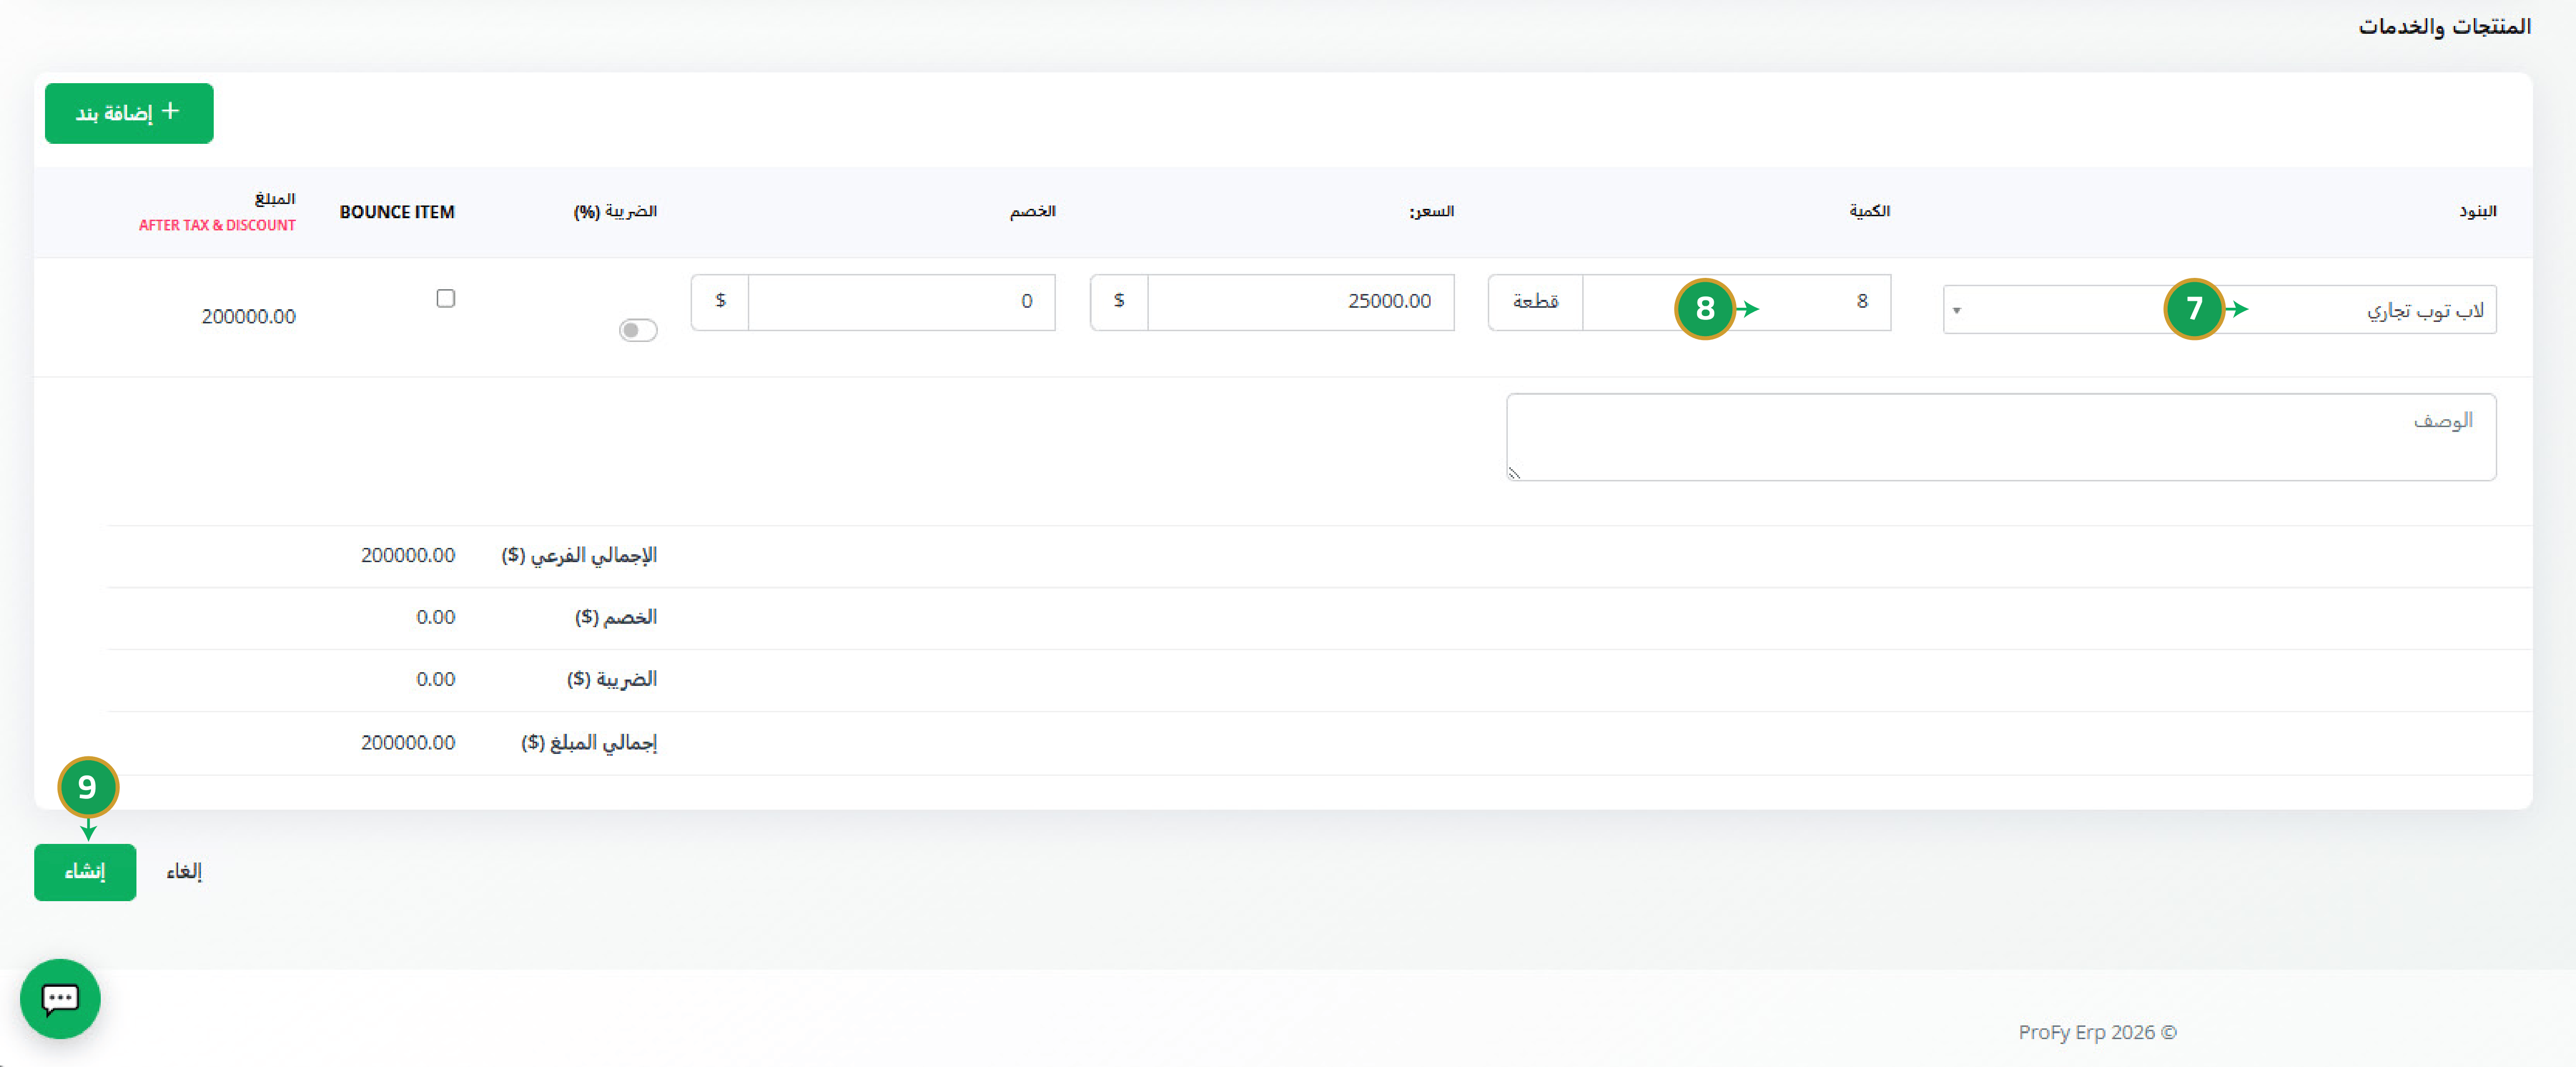Screen dimensions: 2576x1067
Task: Click the الوصف description text area
Action: point(2001,437)
